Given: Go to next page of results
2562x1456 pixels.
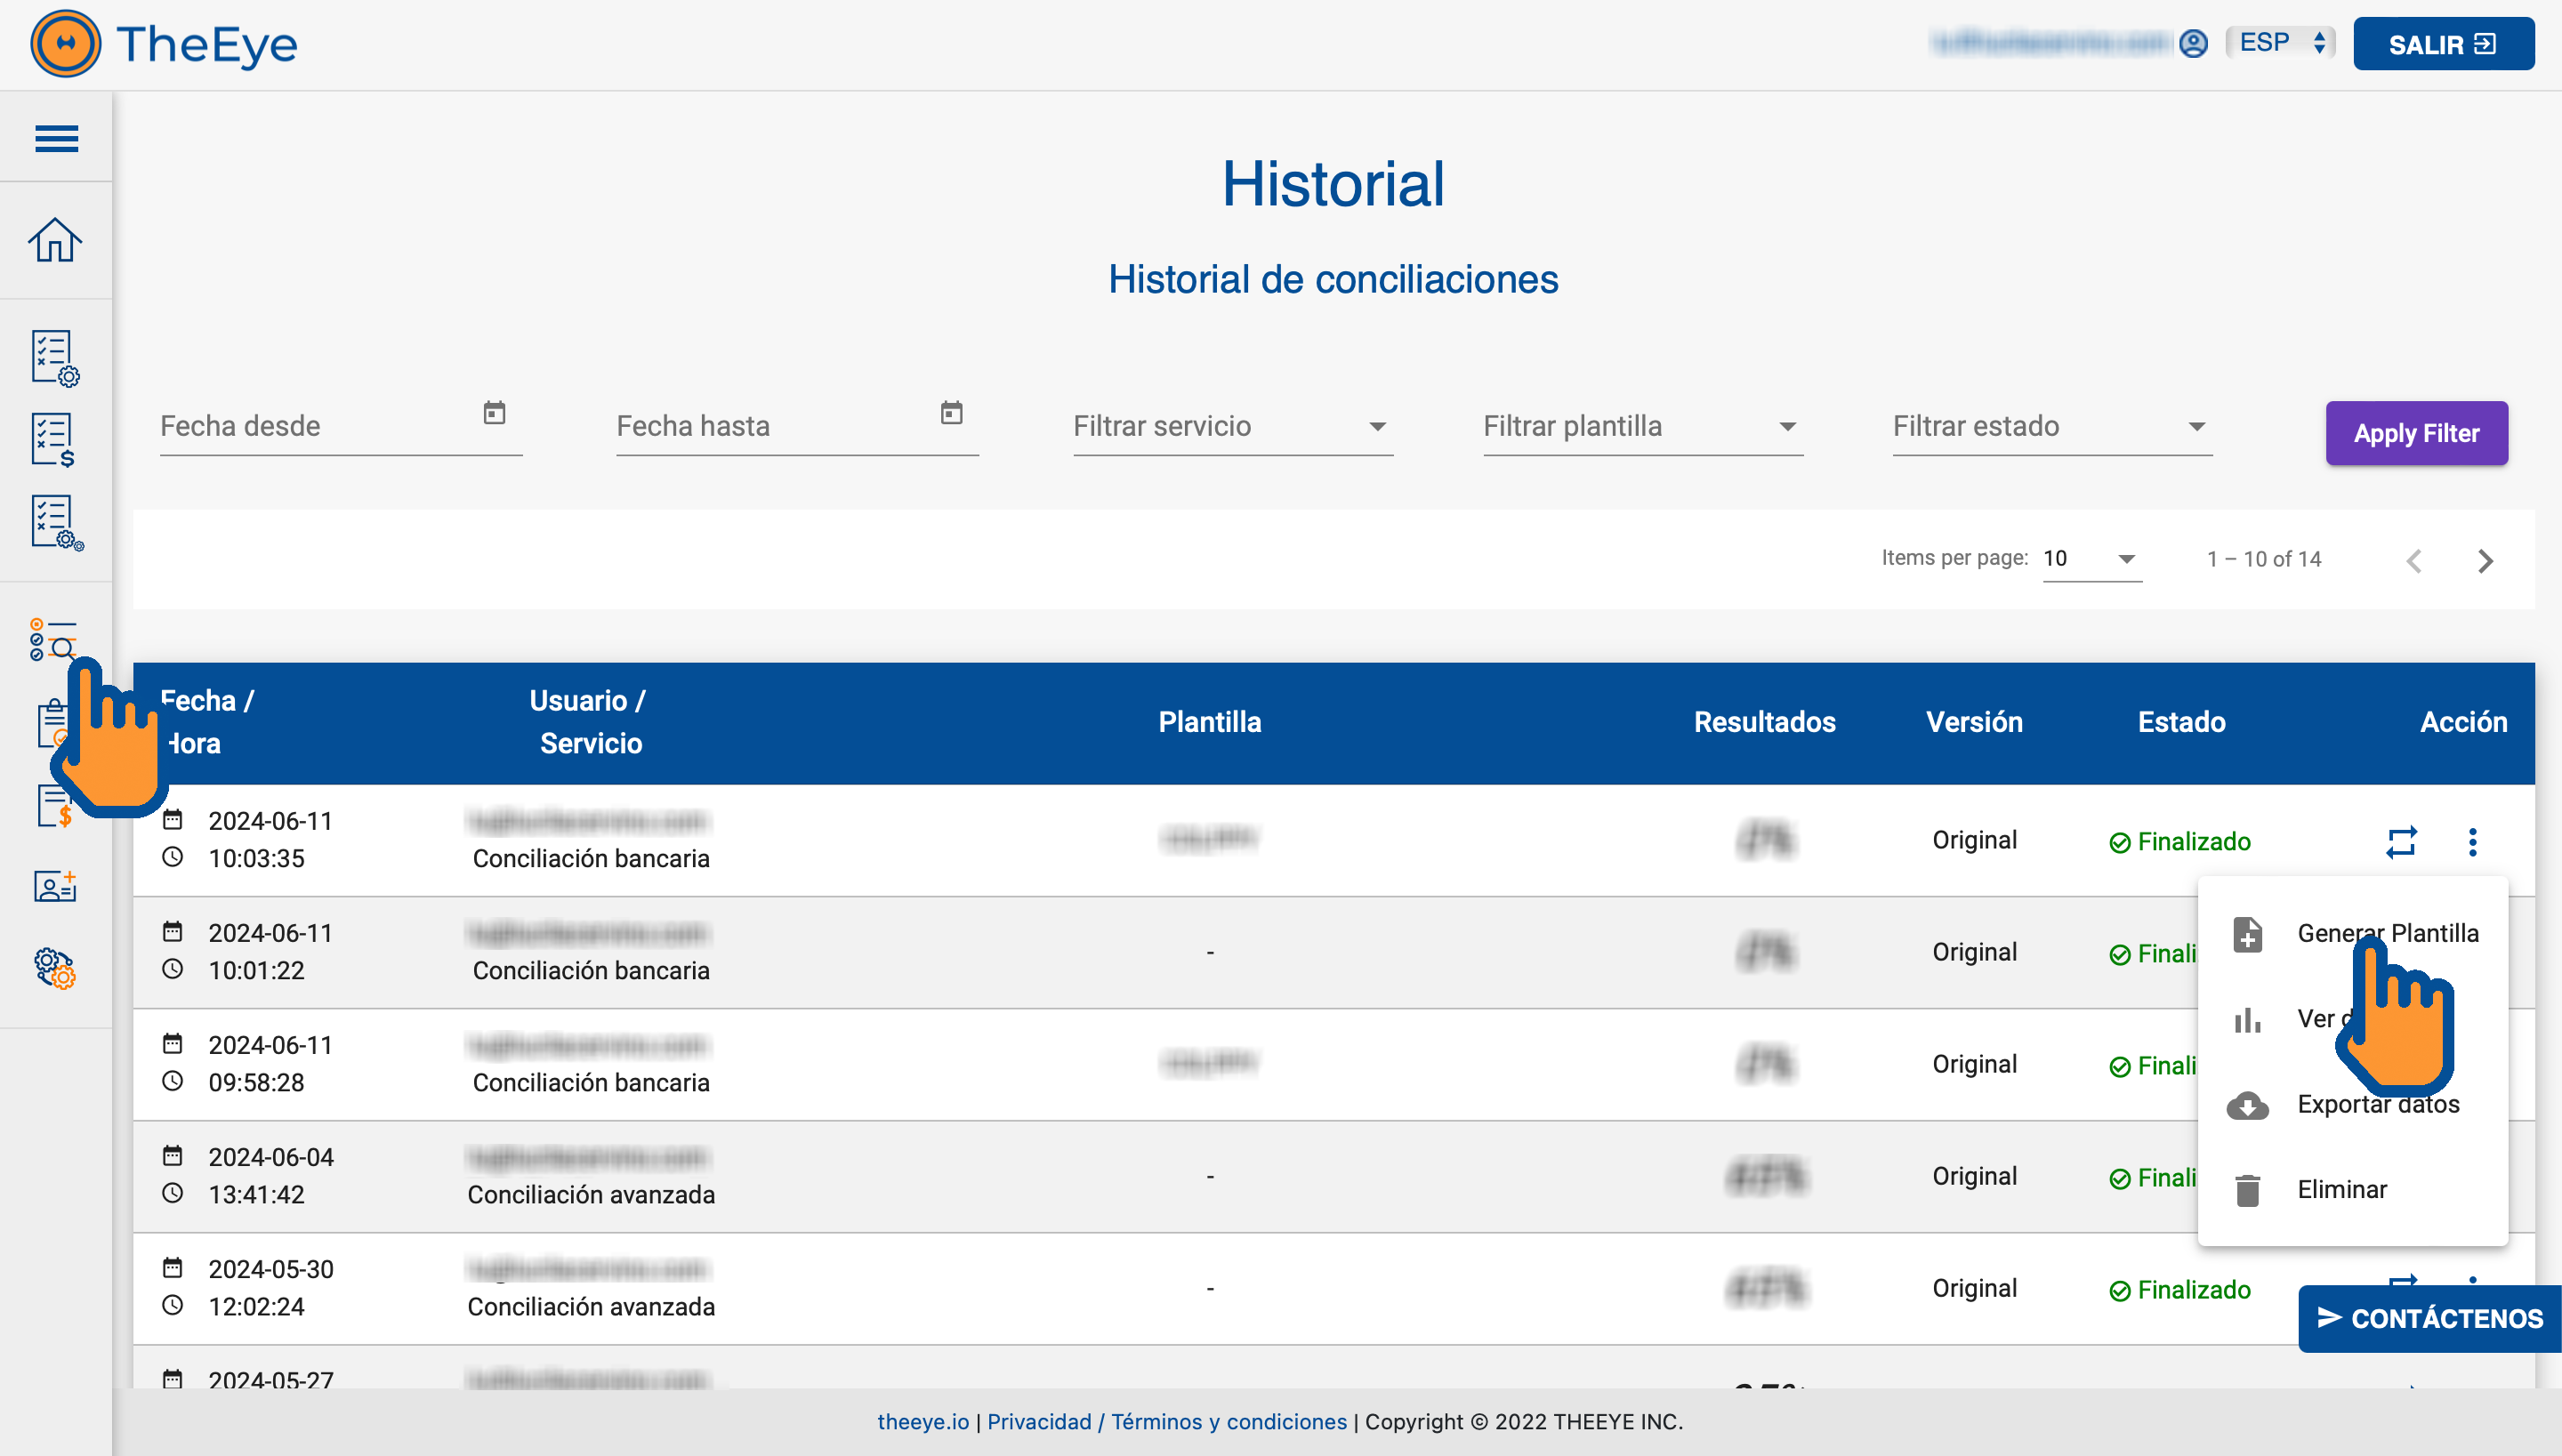Looking at the screenshot, I should [2485, 560].
